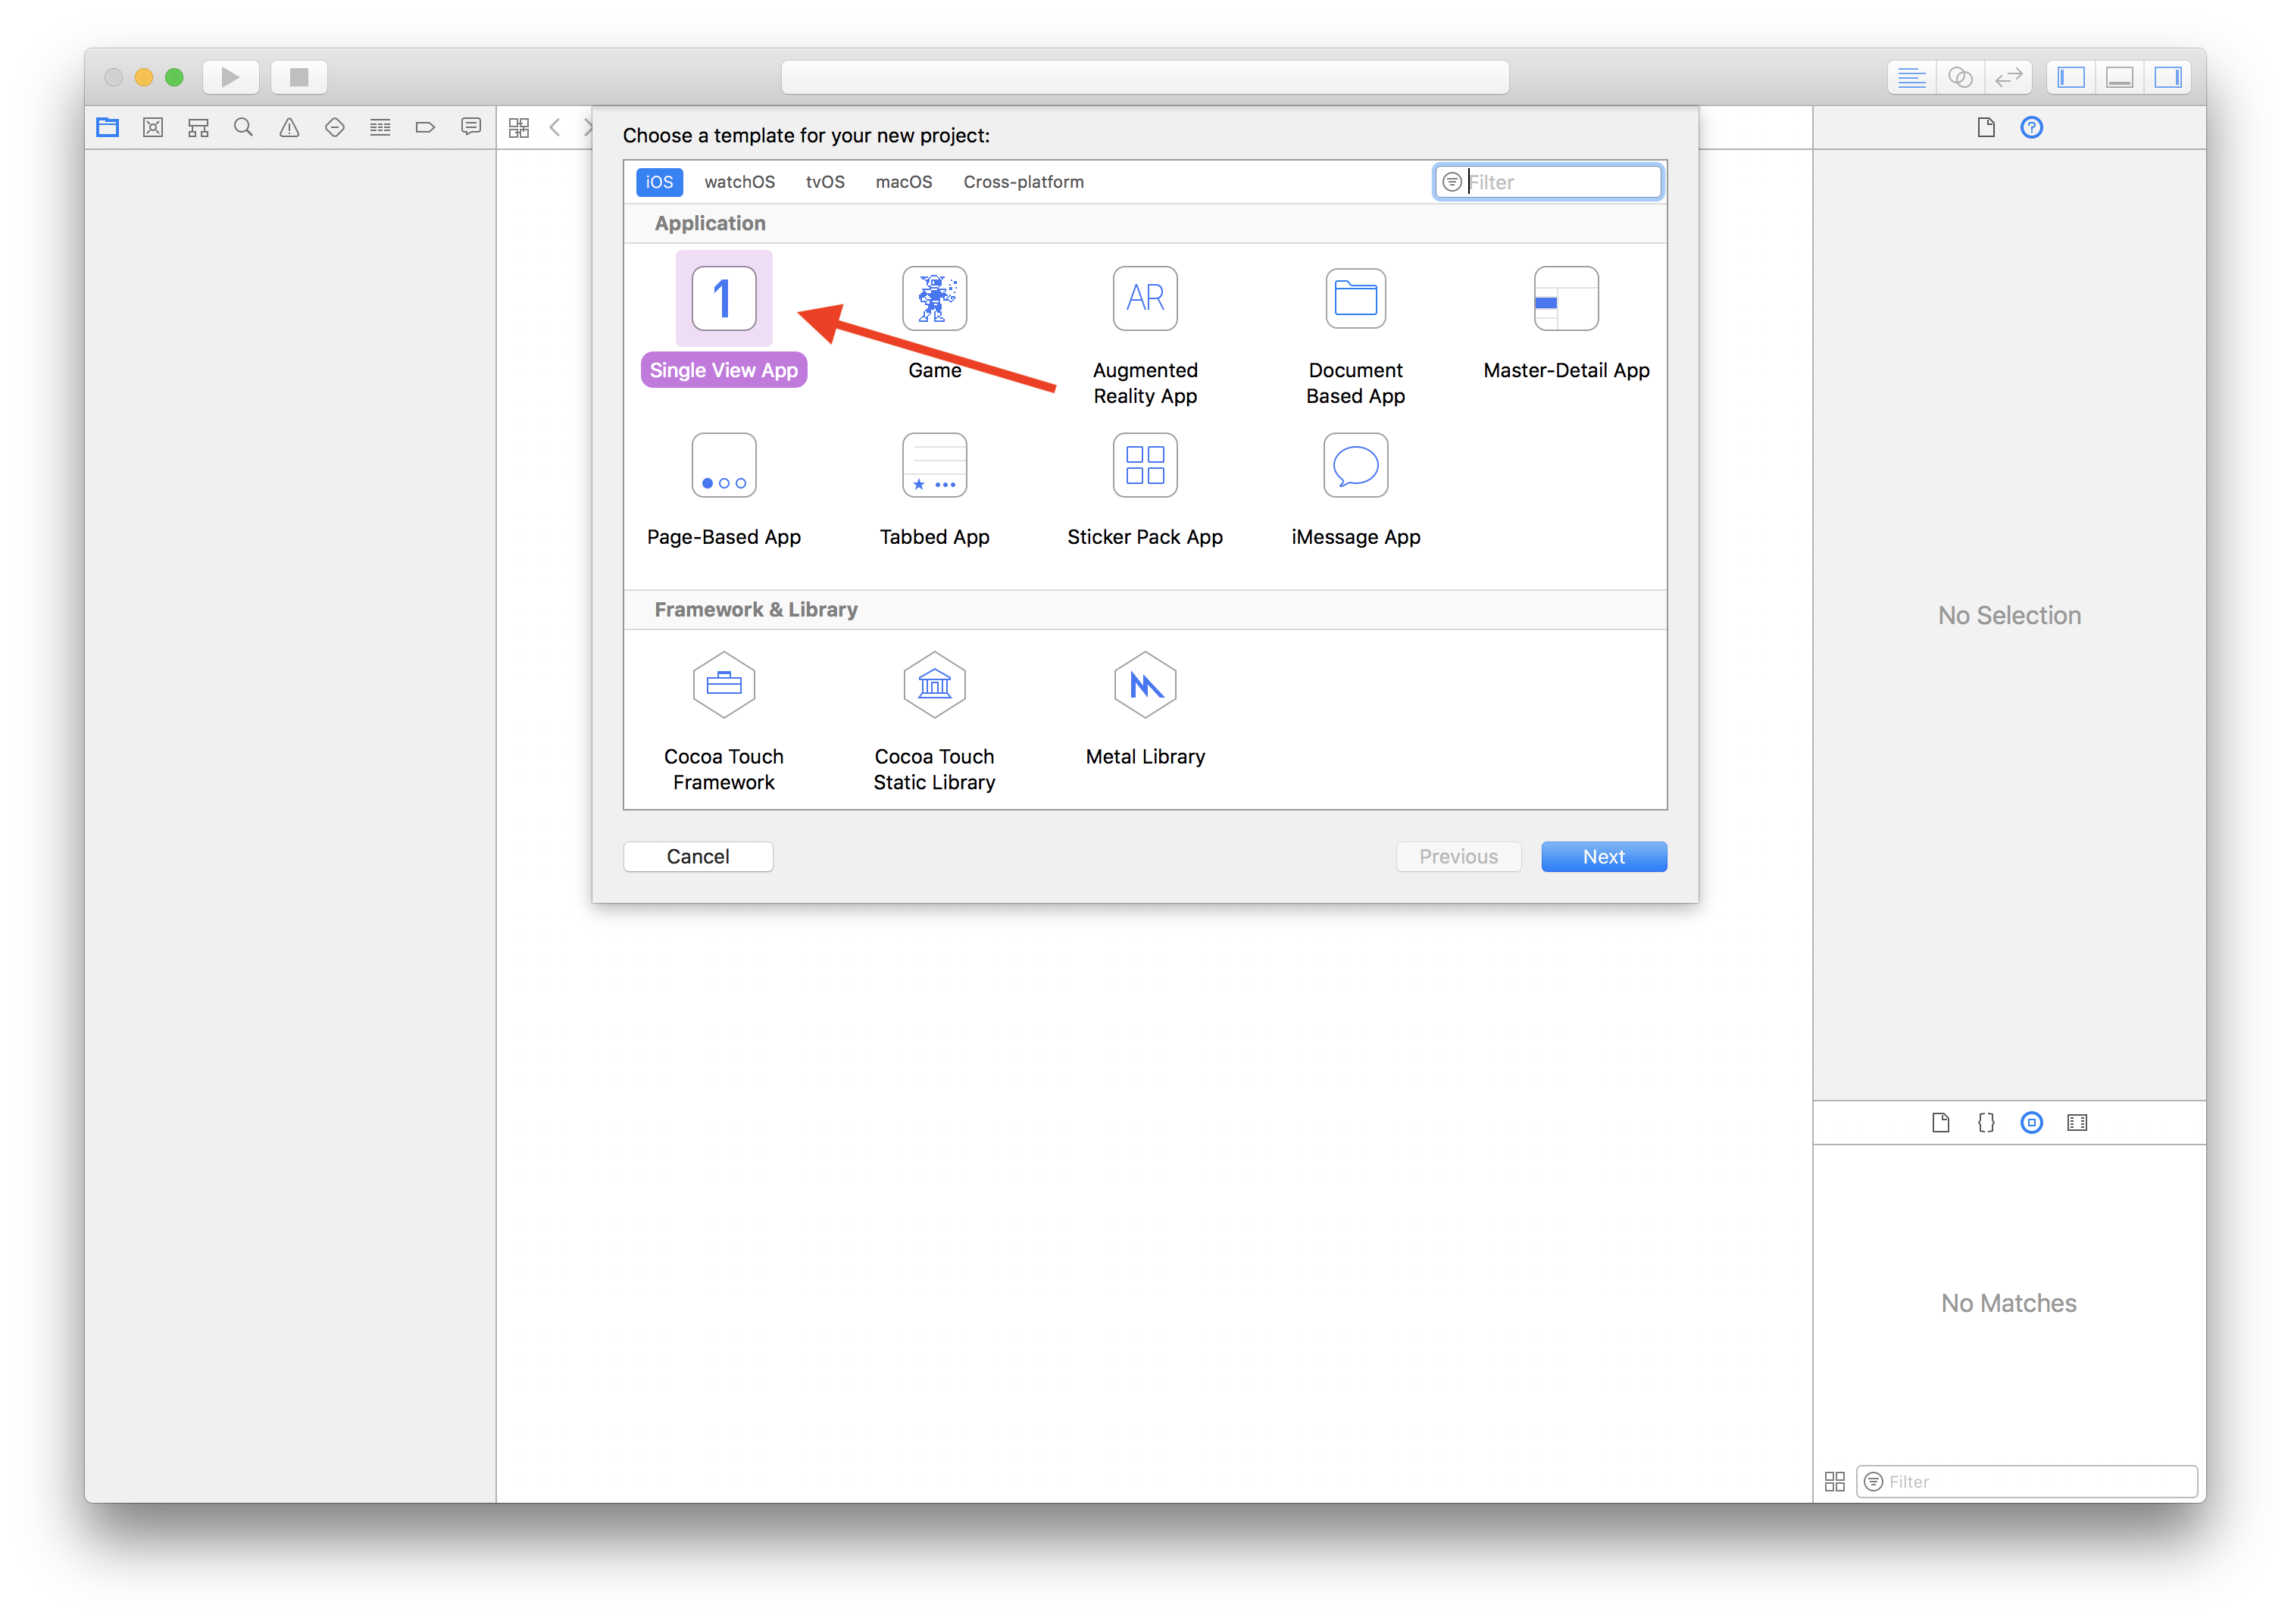This screenshot has width=2291, height=1624.
Task: Open the Breakpoint navigator icon
Action: pos(425,127)
